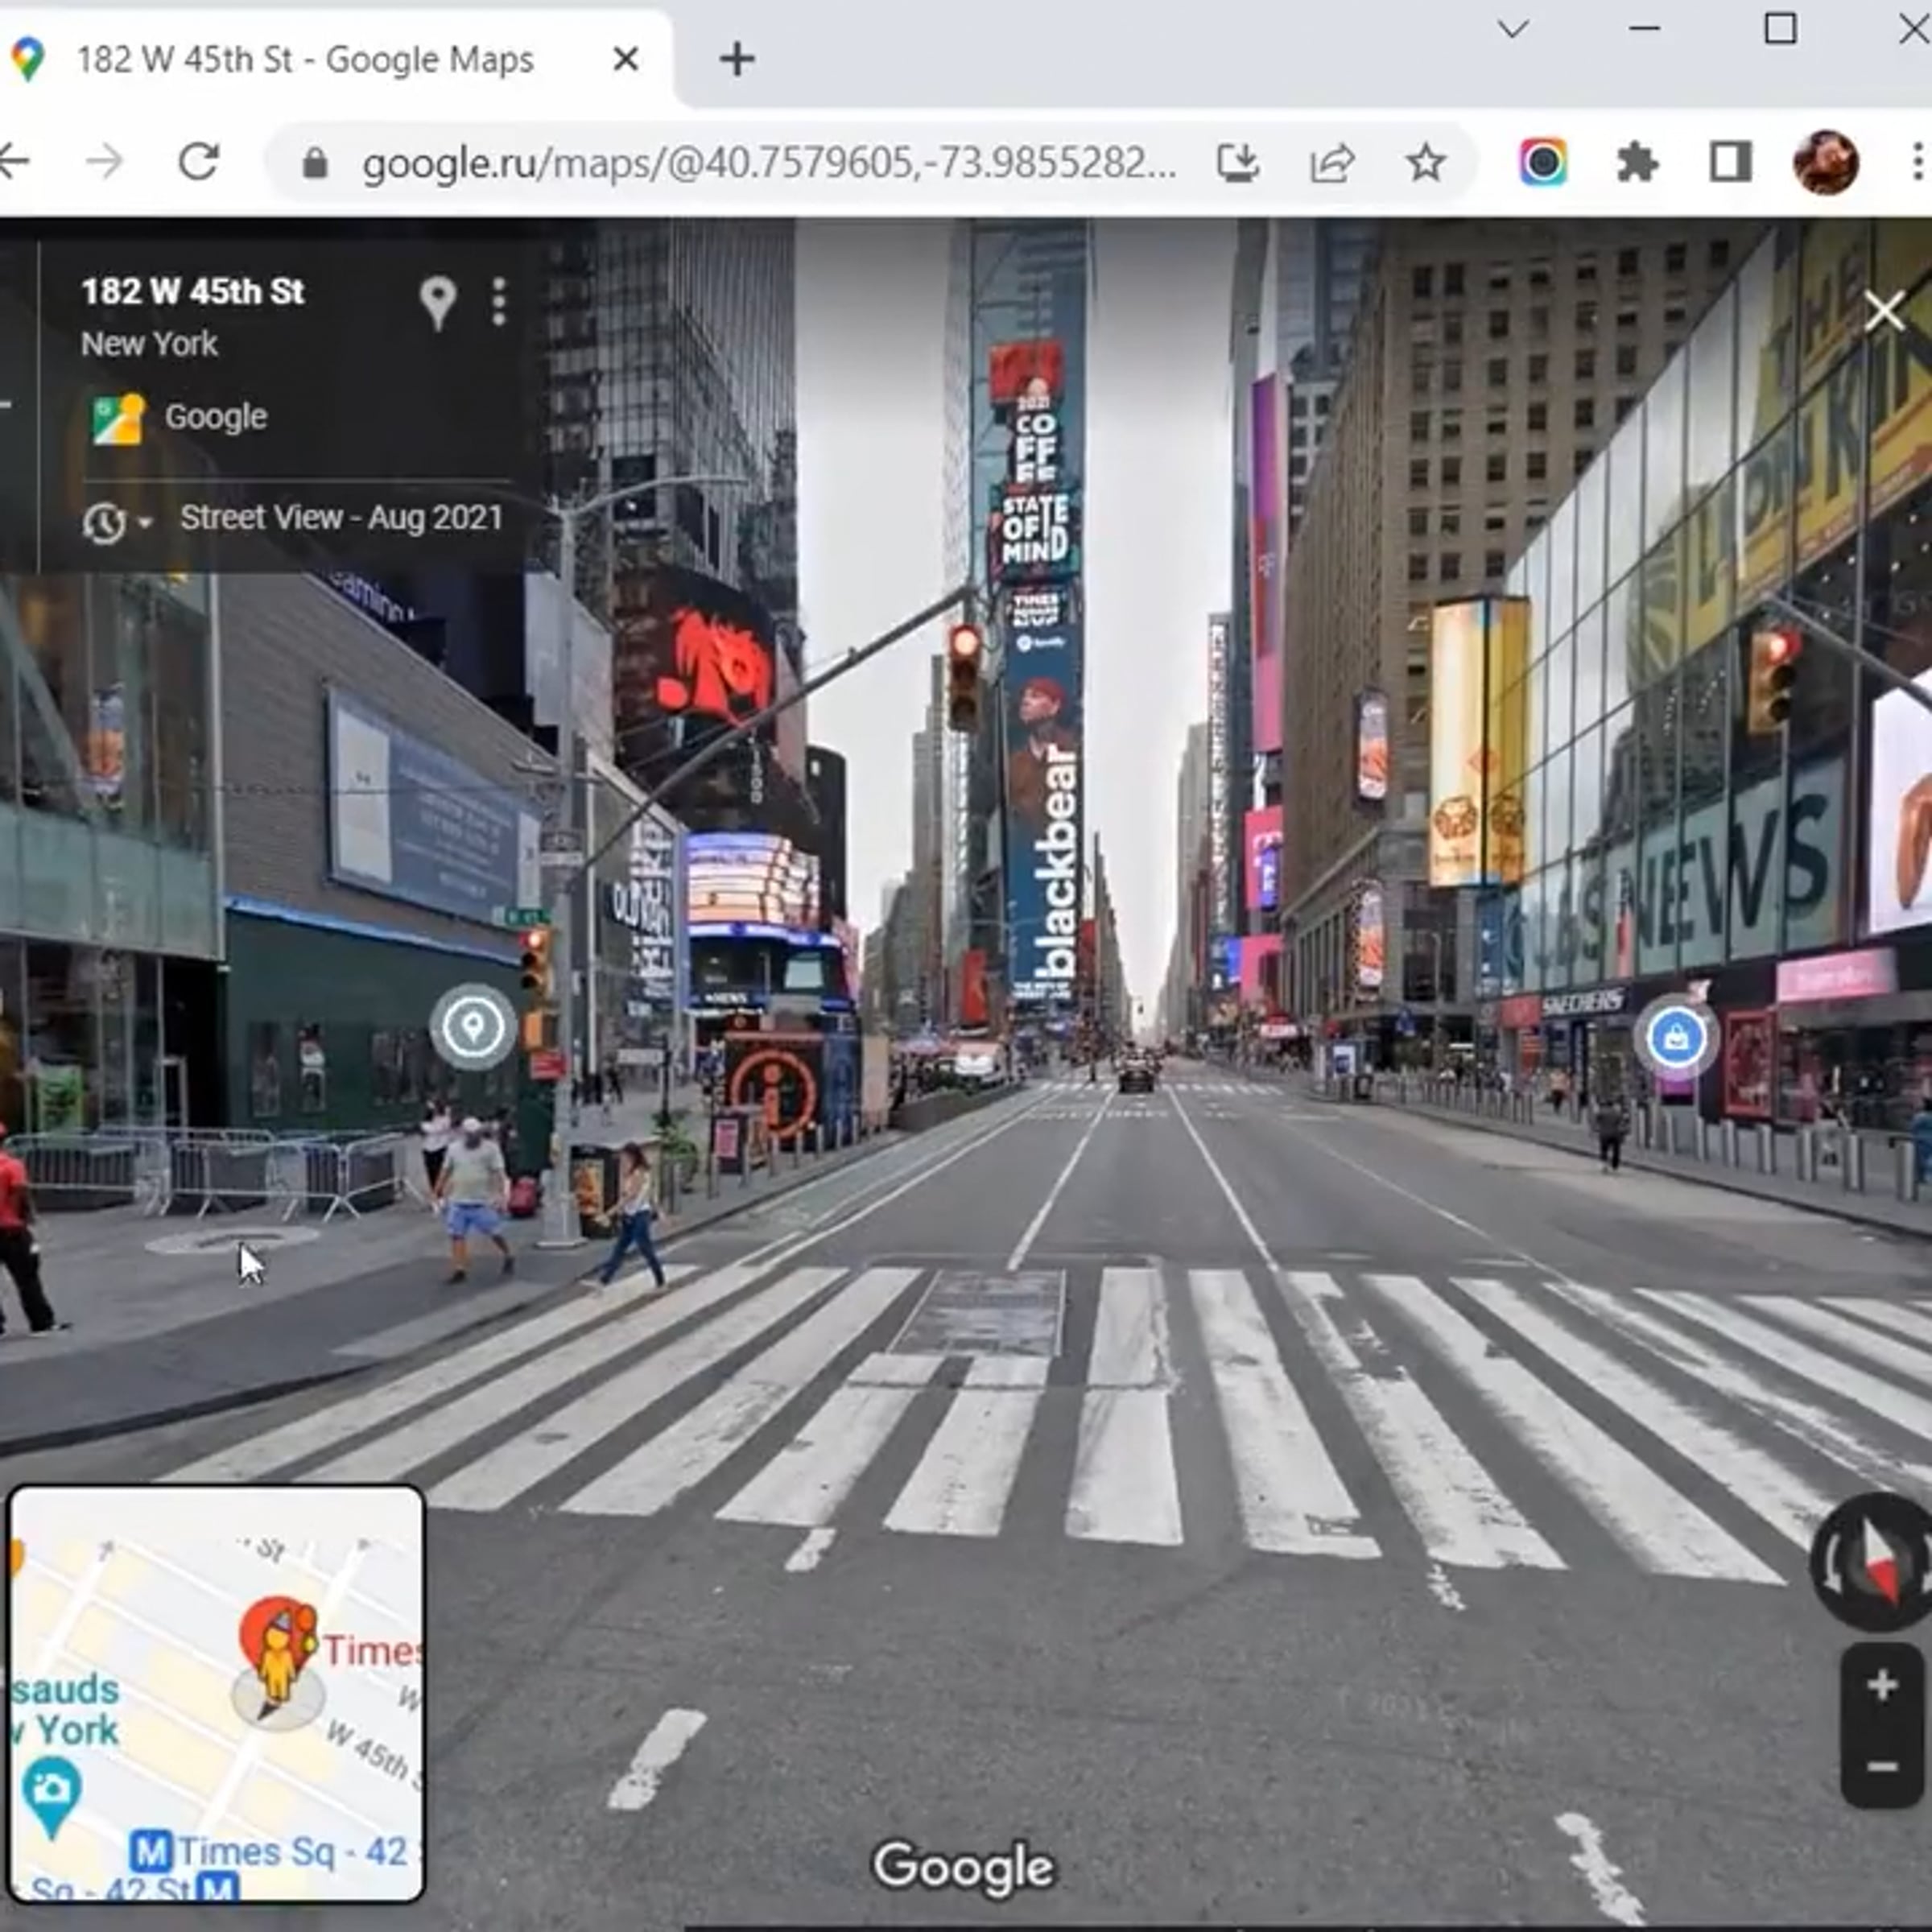
Task: Open the minimap thumbnail
Action: pyautogui.click(x=216, y=1693)
